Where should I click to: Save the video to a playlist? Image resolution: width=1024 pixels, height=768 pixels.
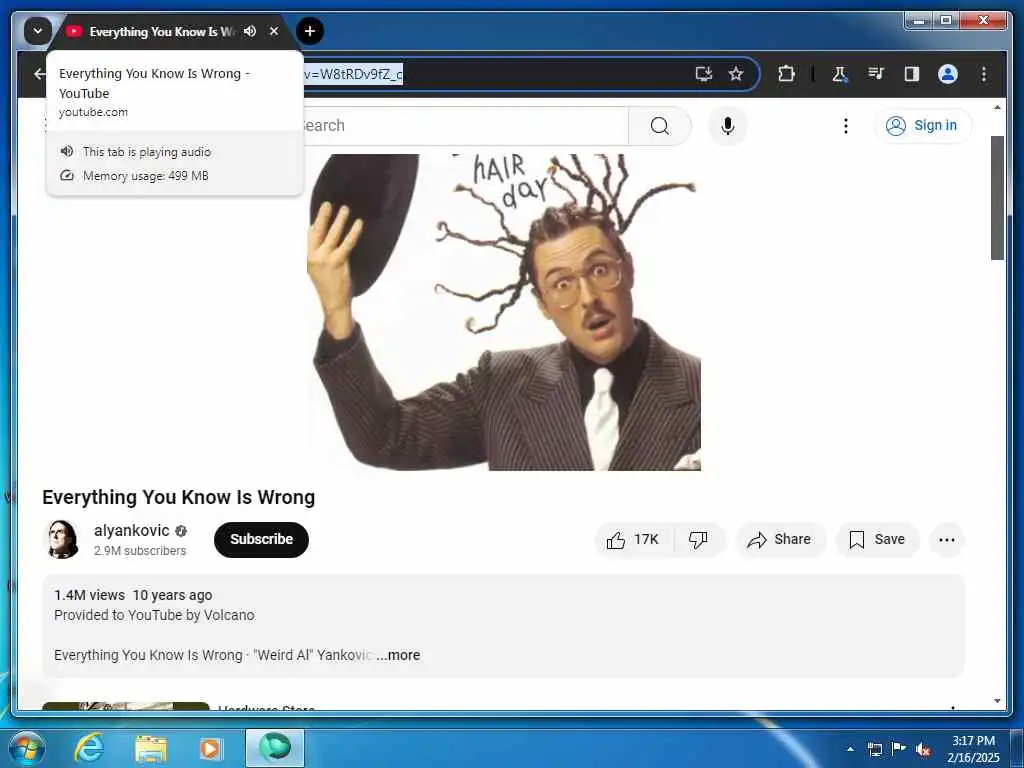[x=877, y=539]
